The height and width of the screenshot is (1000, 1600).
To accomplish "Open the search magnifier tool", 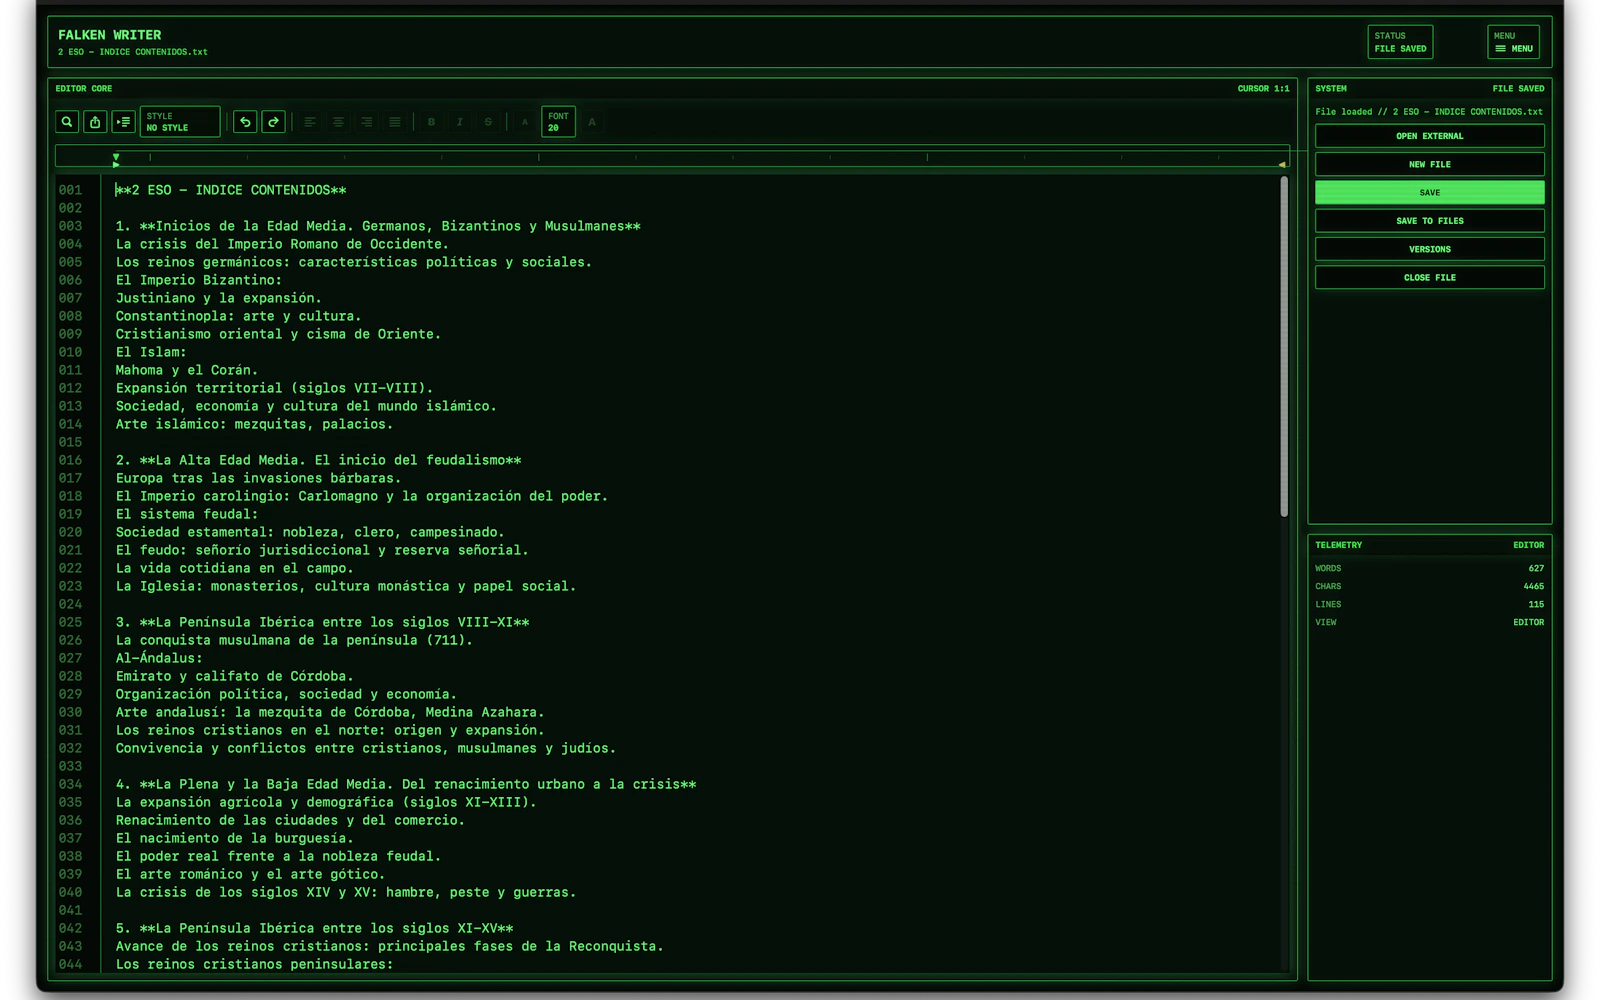I will pyautogui.click(x=67, y=122).
